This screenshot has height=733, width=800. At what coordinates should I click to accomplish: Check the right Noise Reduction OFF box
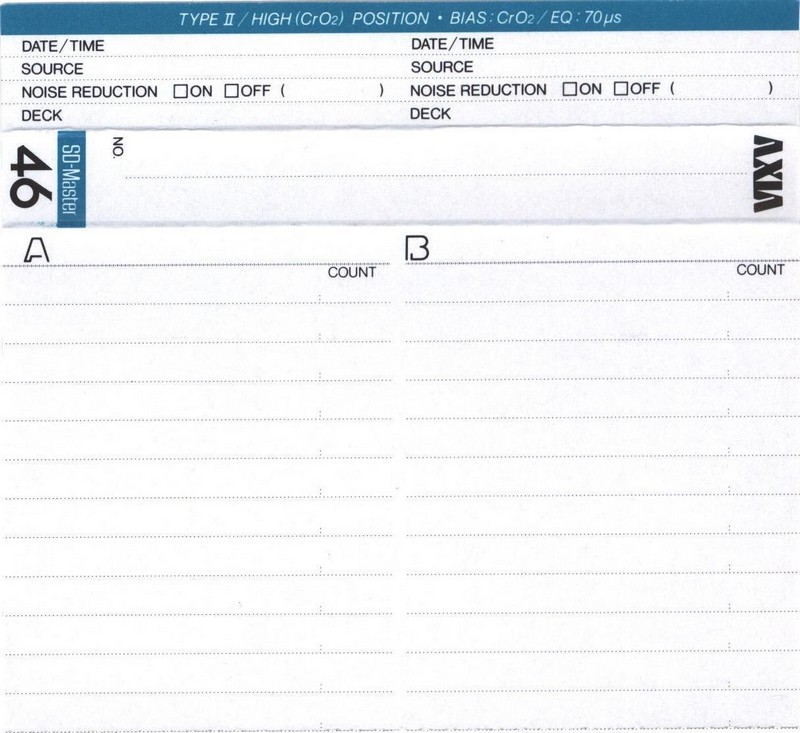620,89
